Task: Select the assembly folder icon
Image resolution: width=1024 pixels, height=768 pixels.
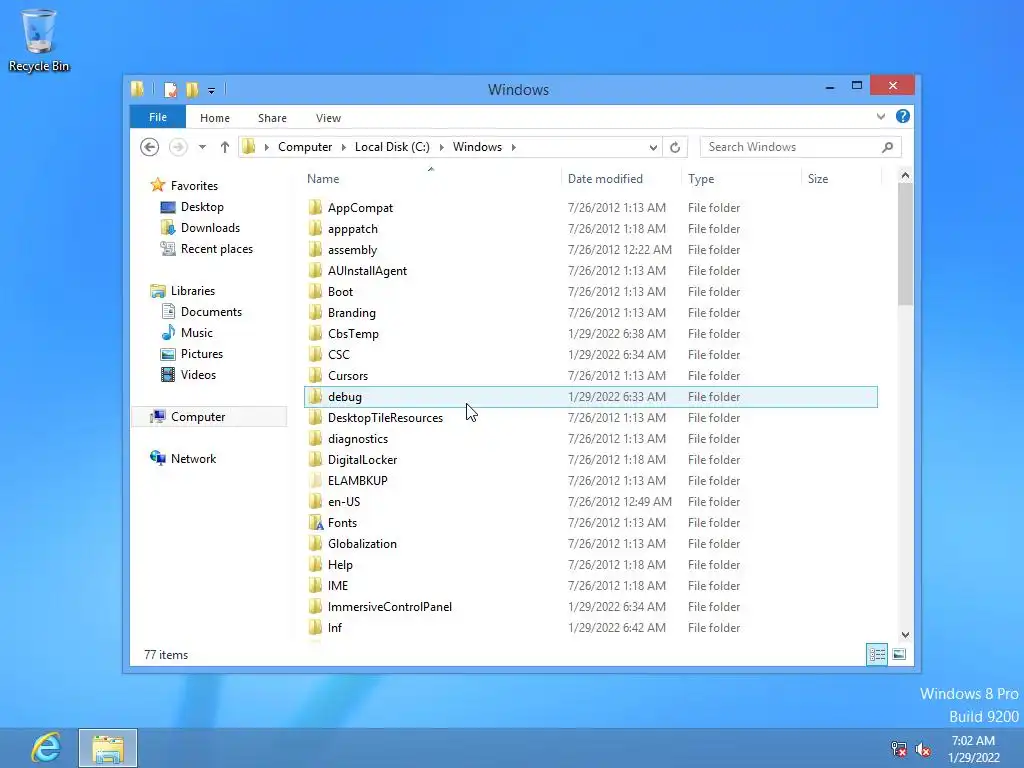Action: coord(315,249)
